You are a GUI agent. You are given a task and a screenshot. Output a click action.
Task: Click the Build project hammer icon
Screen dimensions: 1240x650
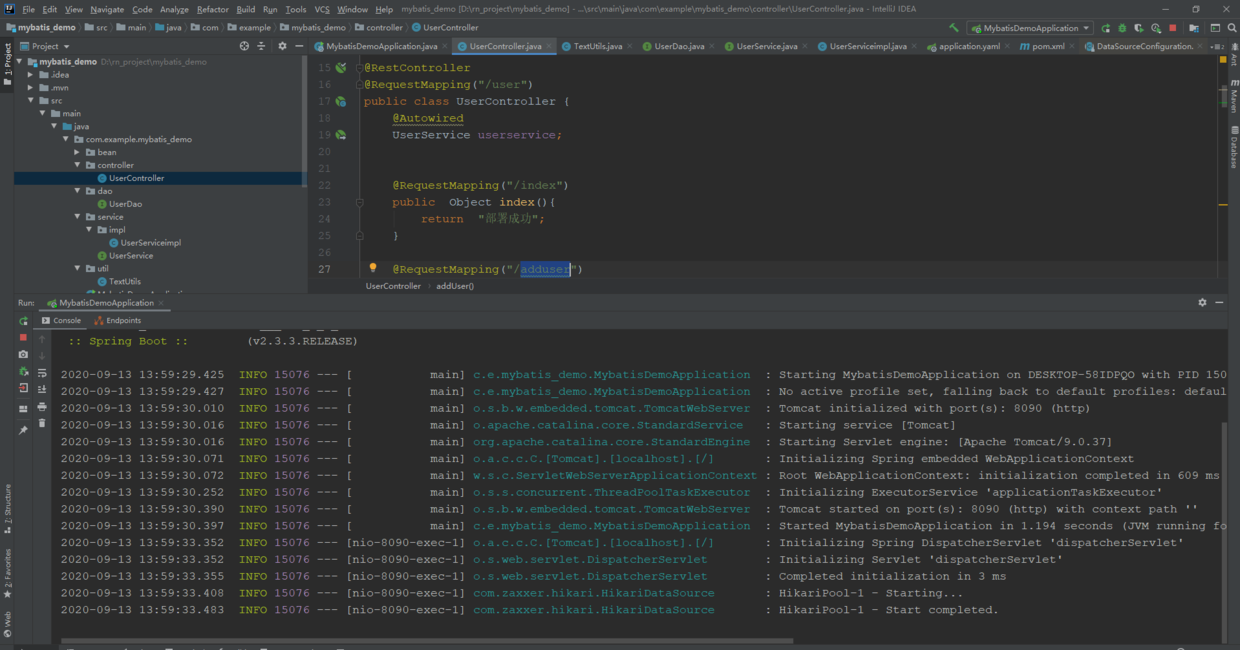tap(953, 28)
